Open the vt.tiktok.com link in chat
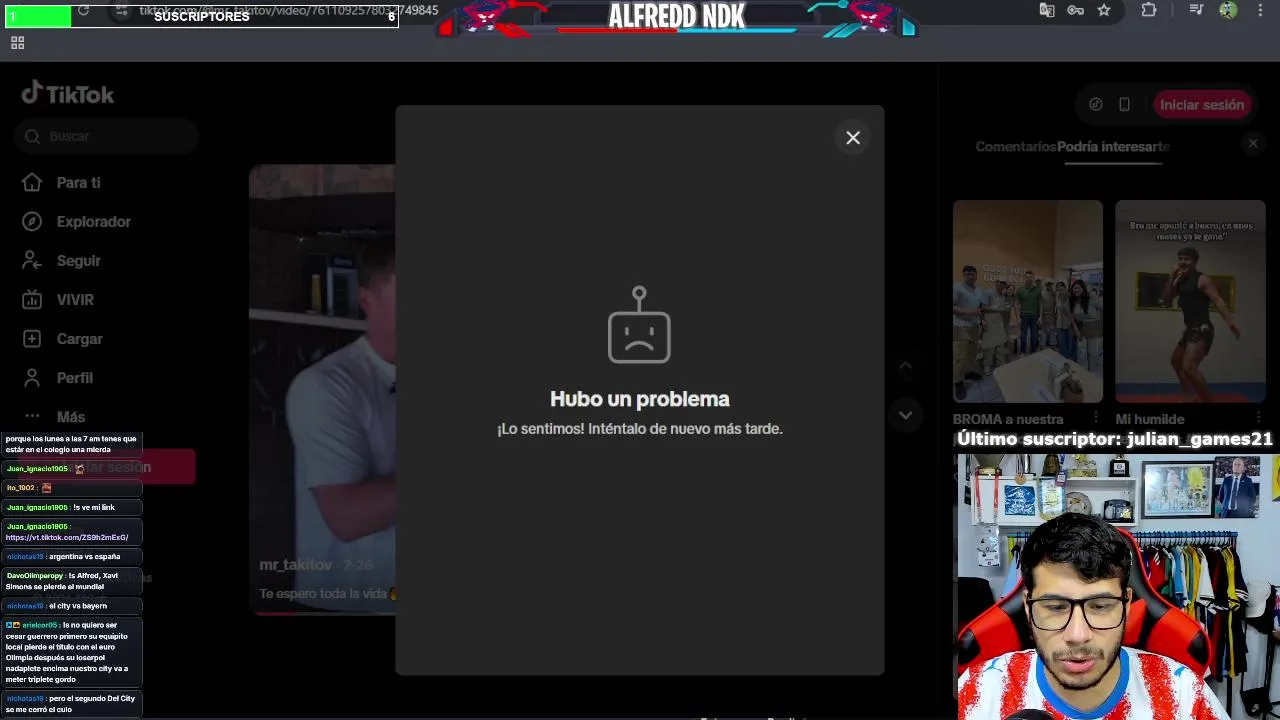The width and height of the screenshot is (1280, 720). 67,538
